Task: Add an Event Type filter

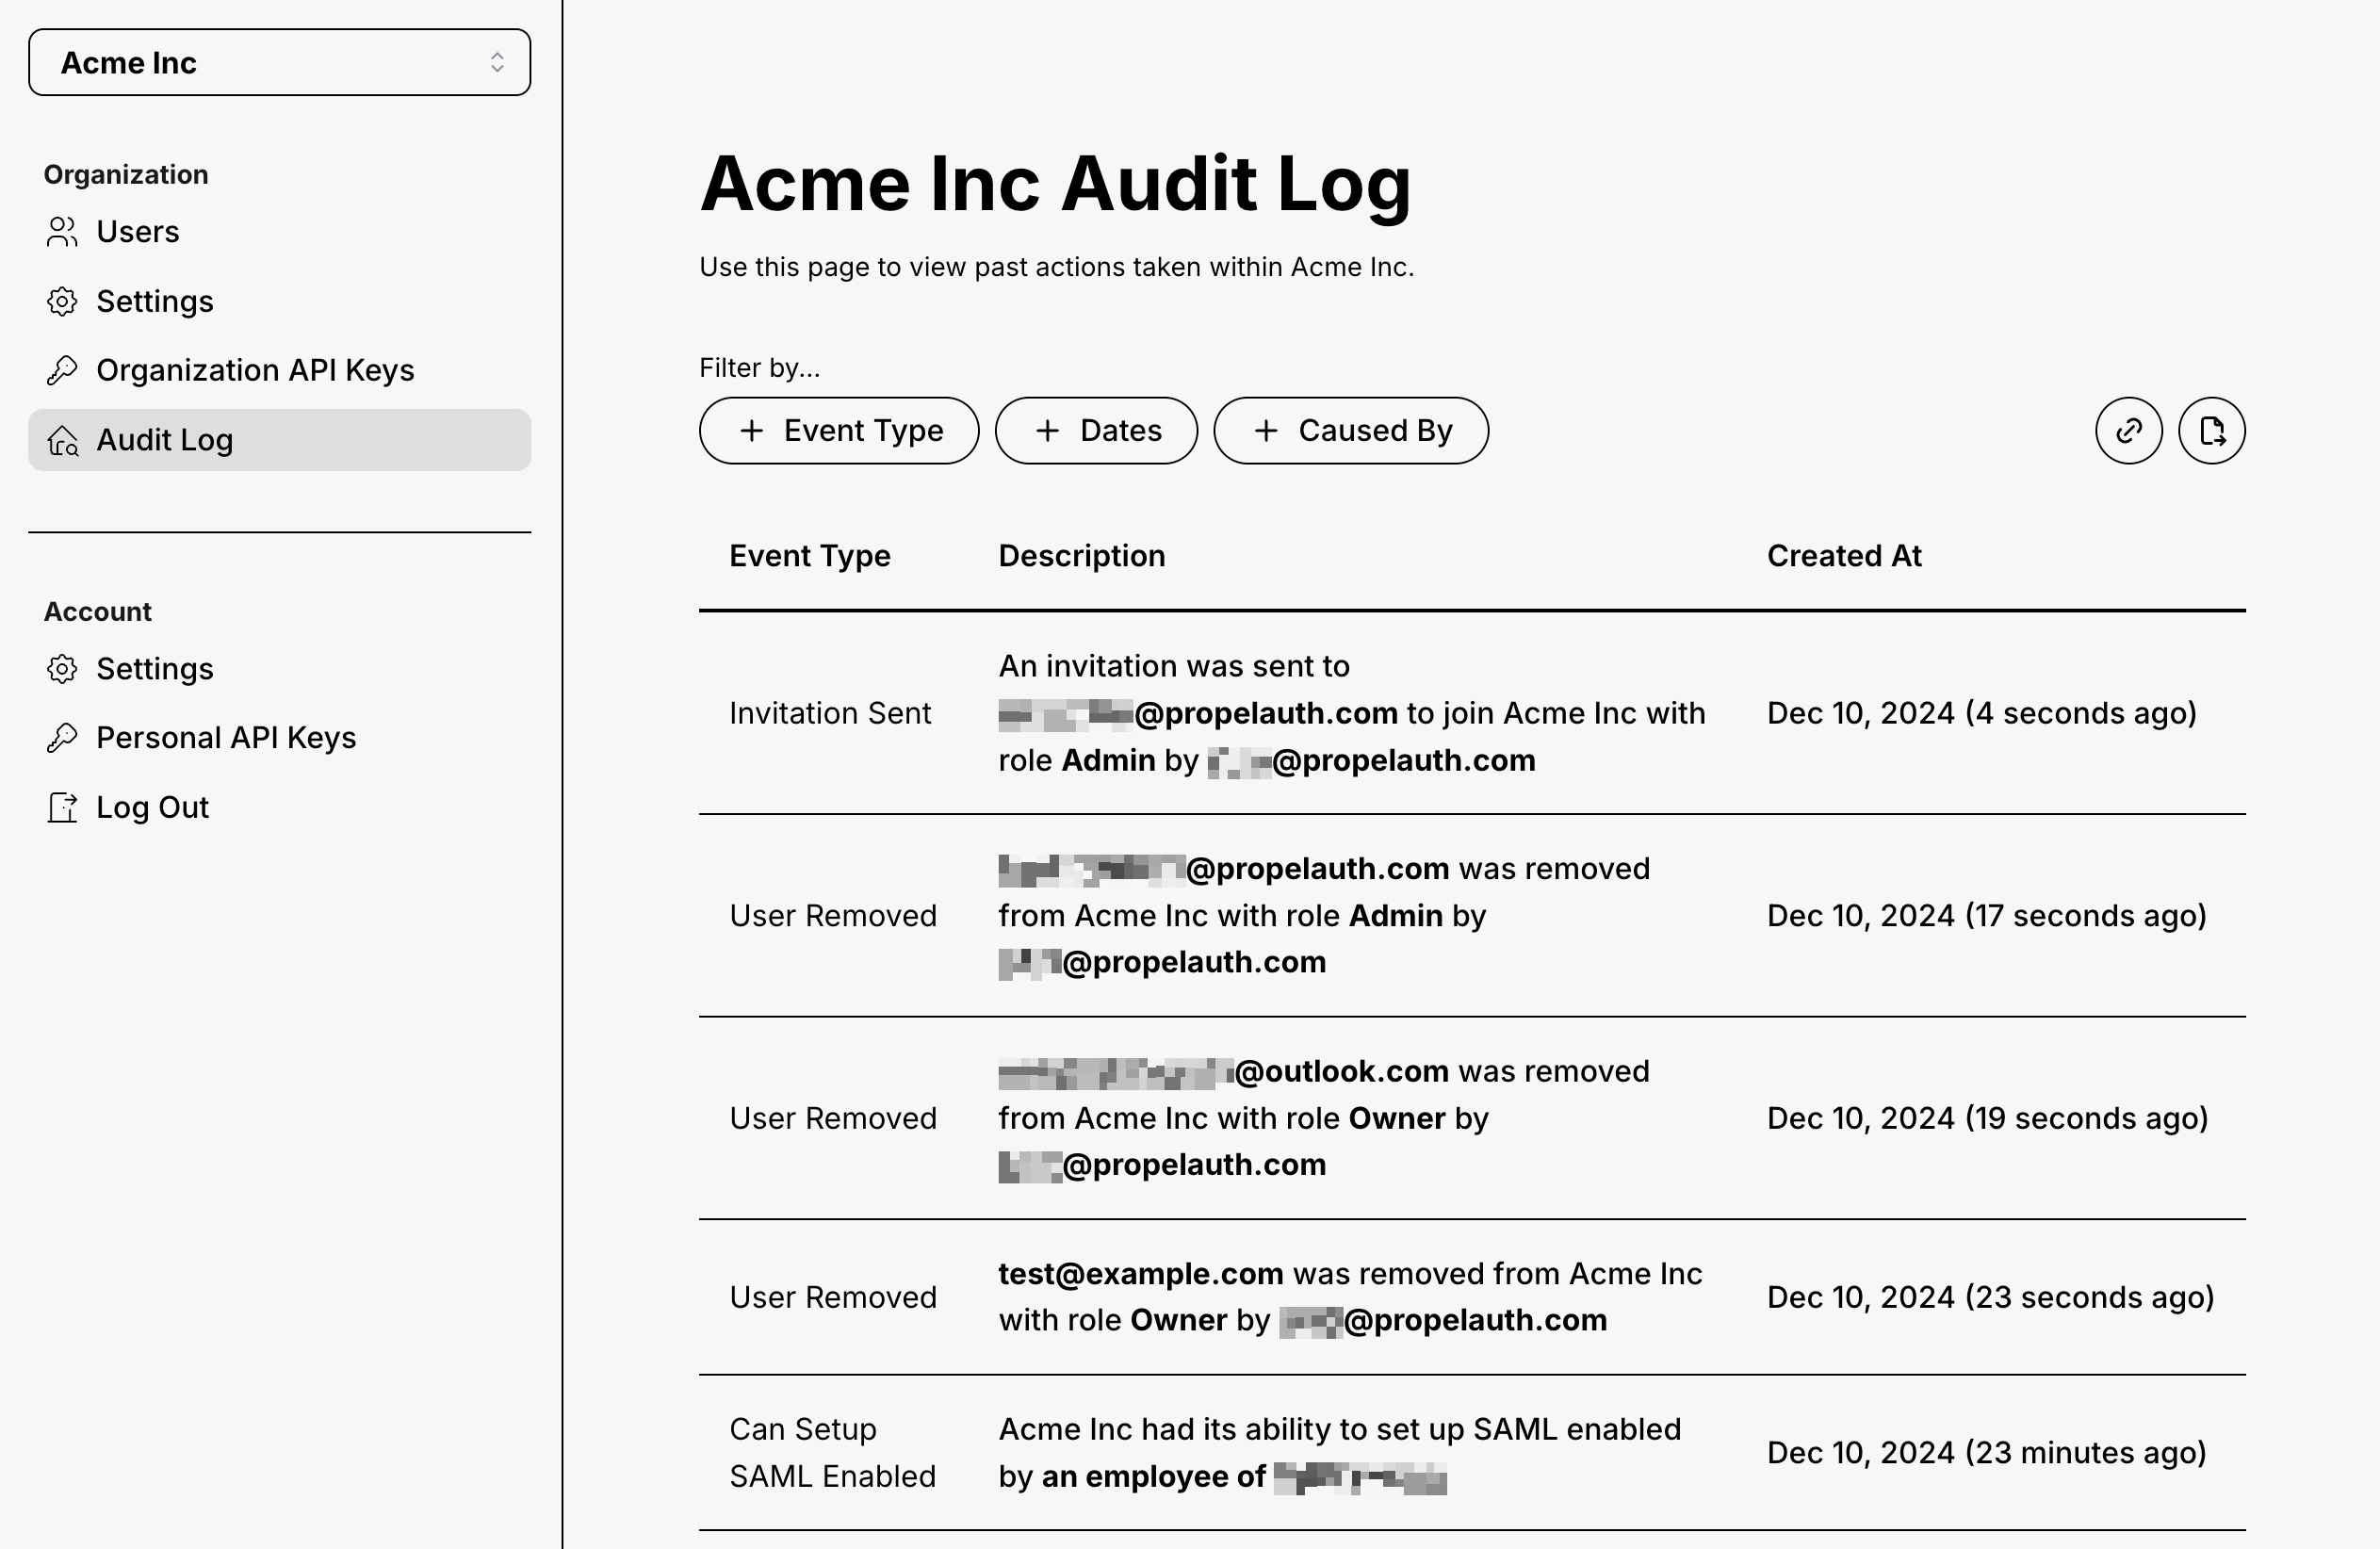Action: (x=839, y=431)
